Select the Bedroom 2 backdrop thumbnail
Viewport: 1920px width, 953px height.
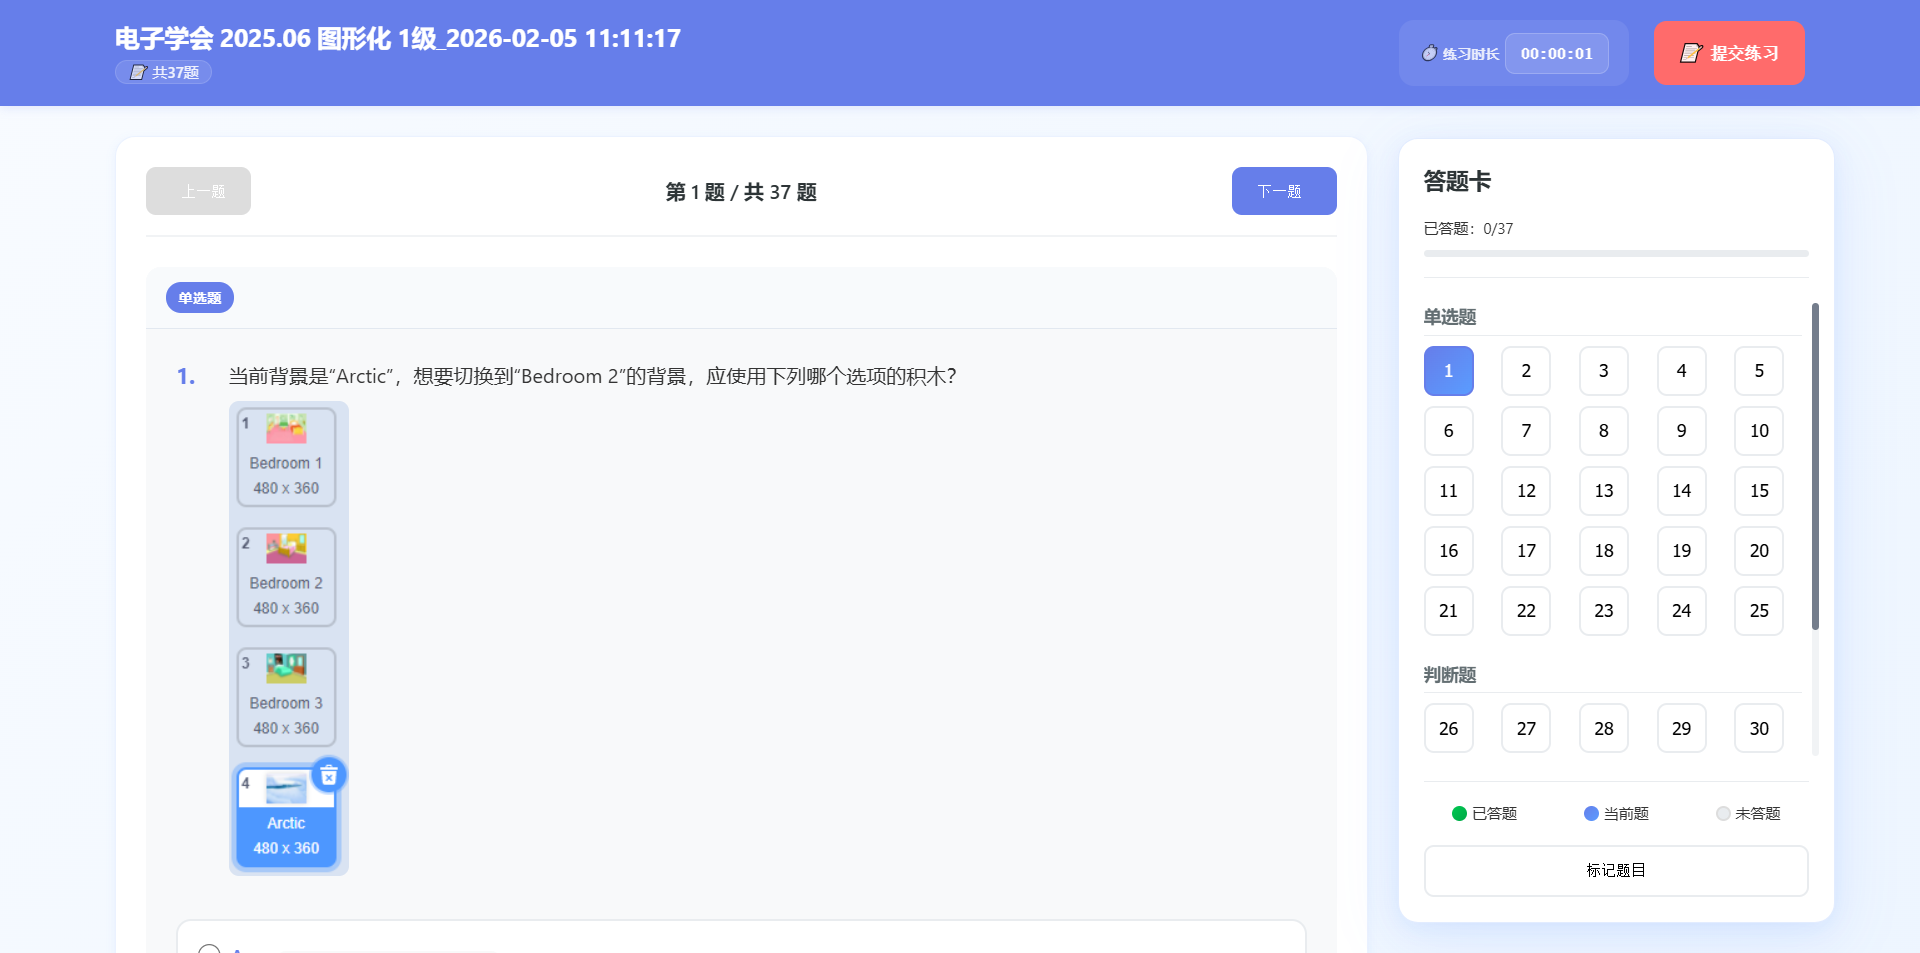(x=286, y=577)
